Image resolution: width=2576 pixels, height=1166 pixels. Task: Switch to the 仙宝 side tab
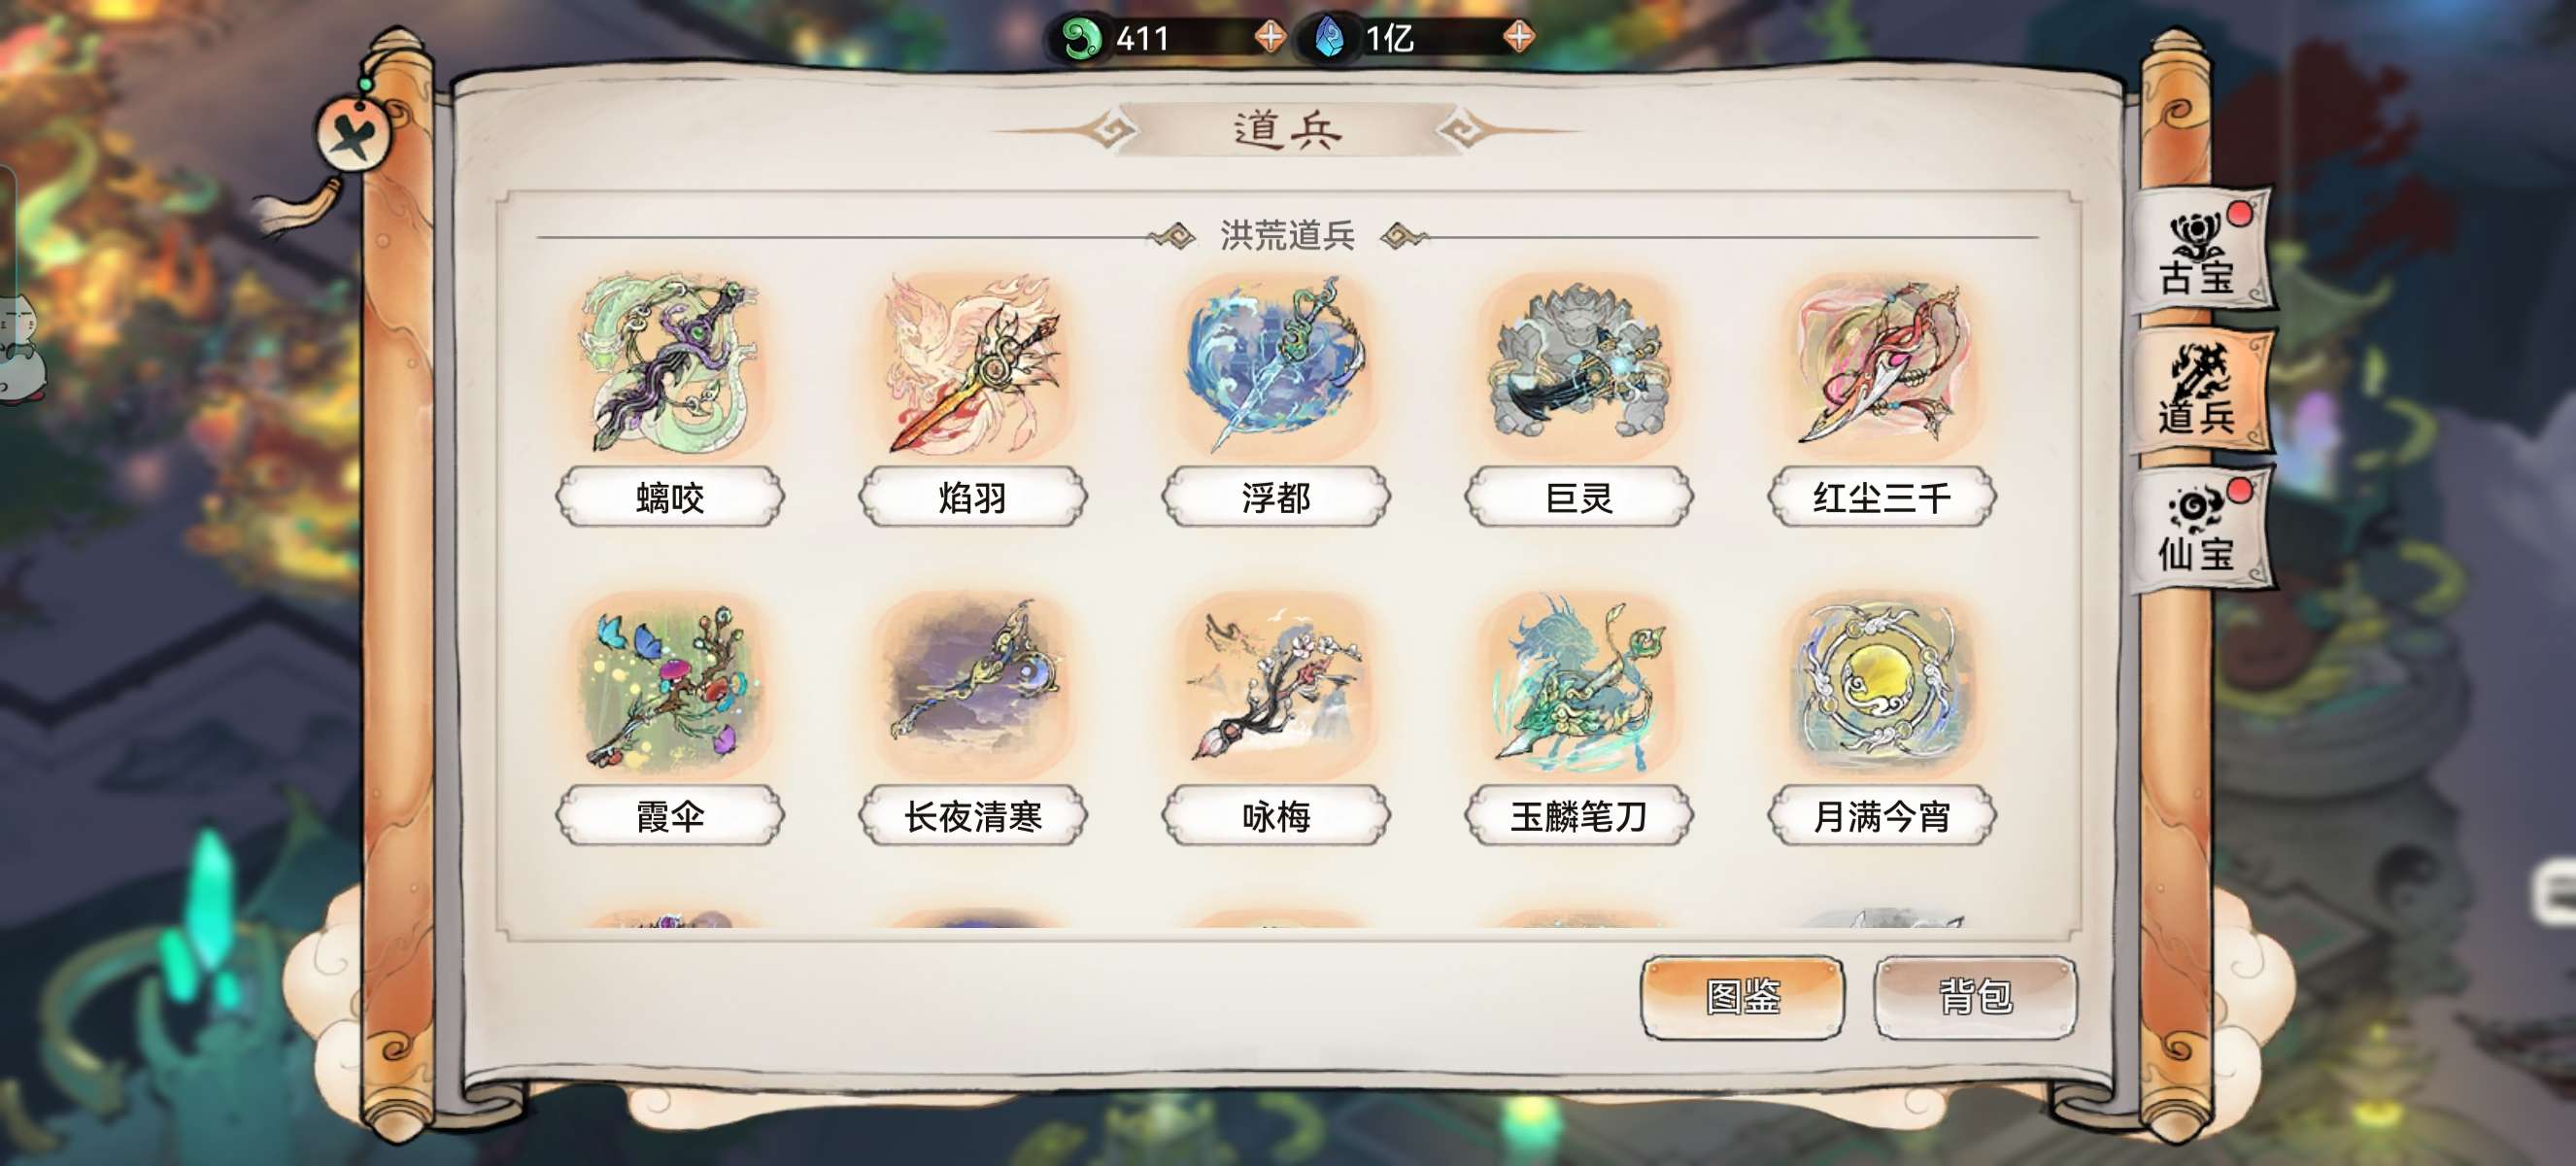2201,528
